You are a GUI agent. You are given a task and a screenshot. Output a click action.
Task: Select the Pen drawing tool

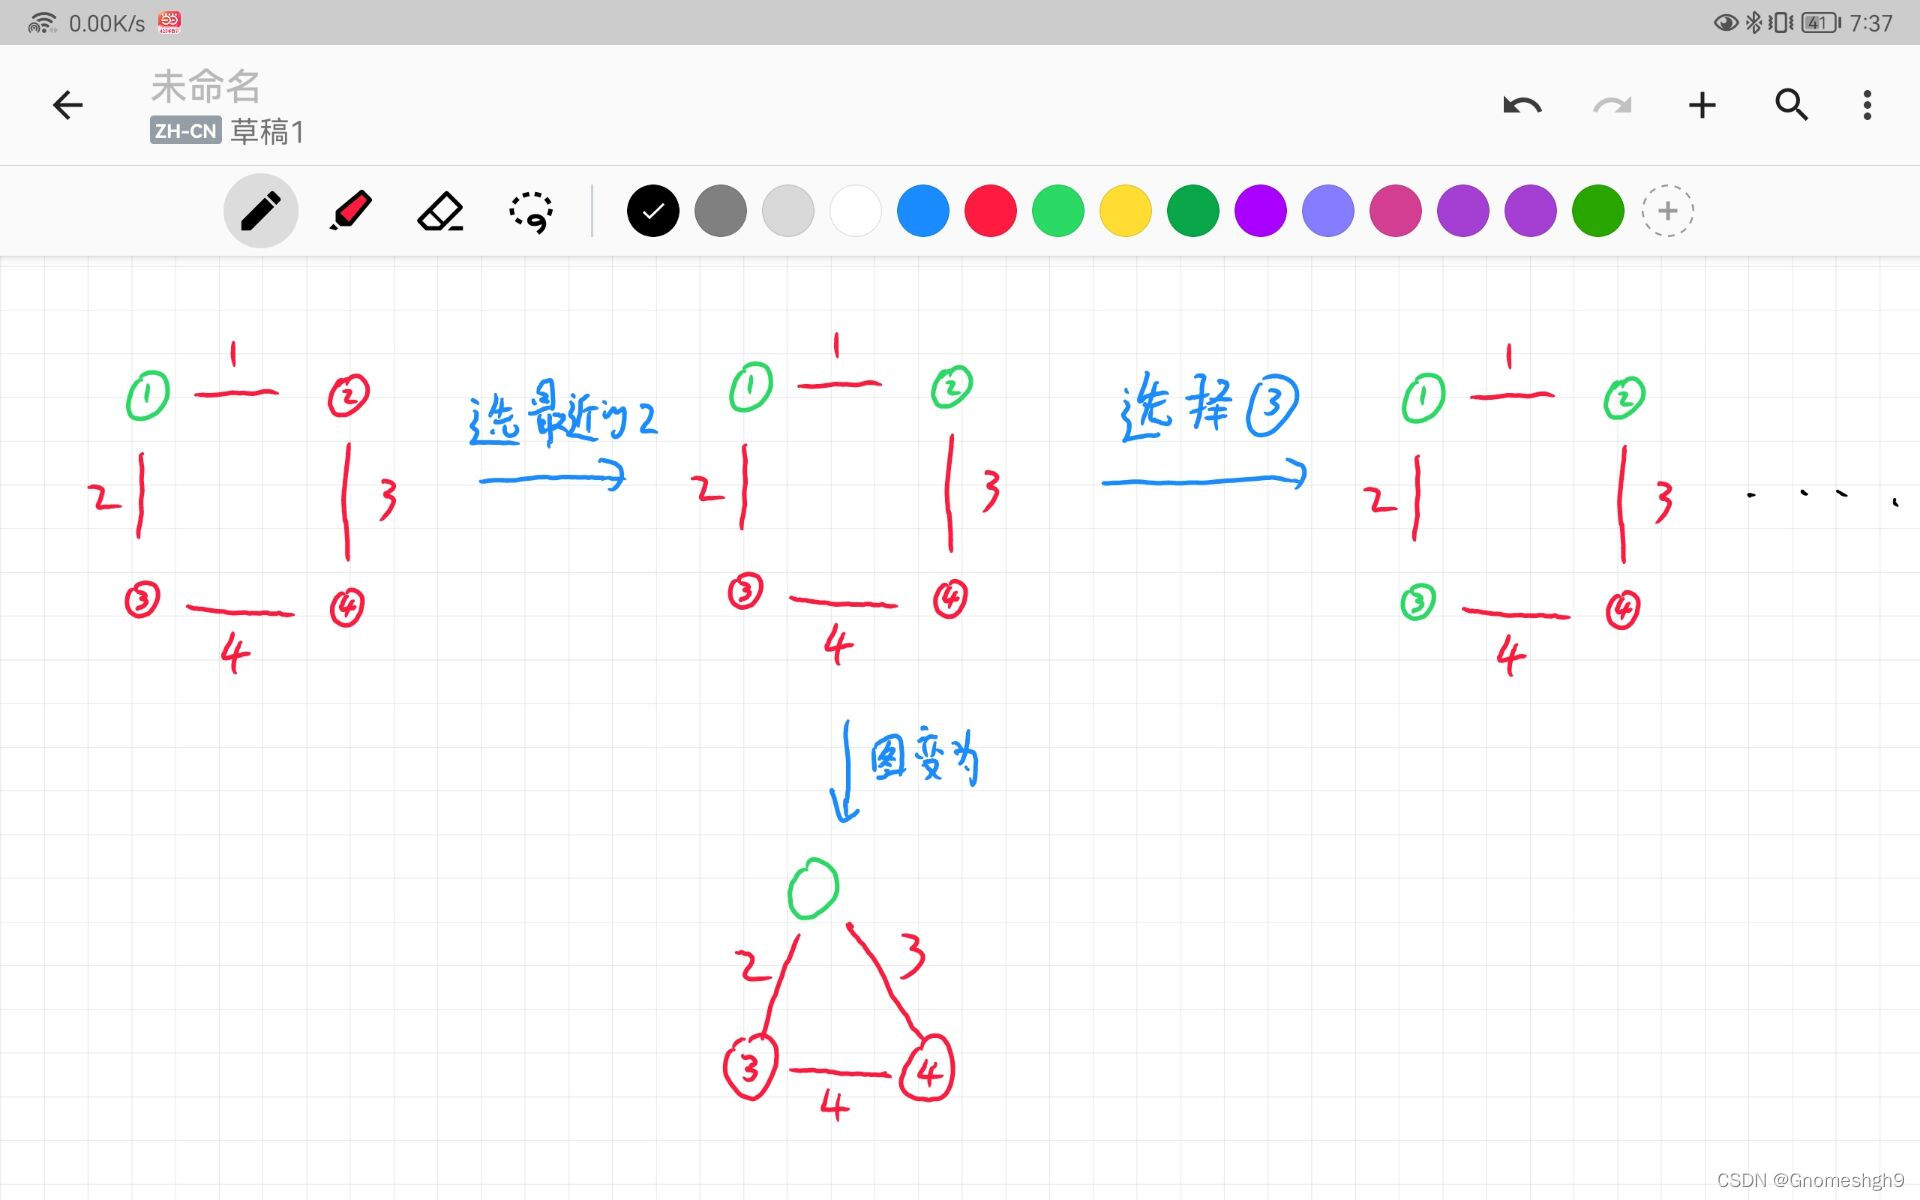pyautogui.click(x=261, y=211)
